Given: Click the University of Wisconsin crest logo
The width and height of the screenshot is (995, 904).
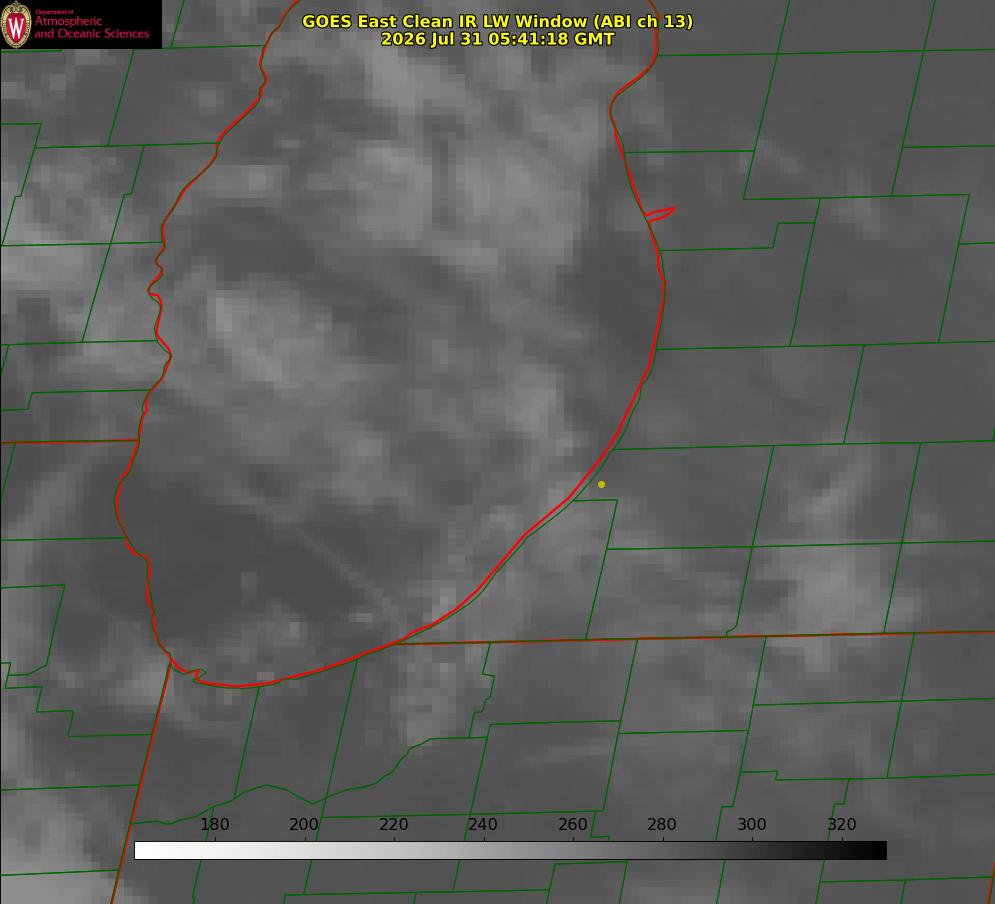Looking at the screenshot, I should (x=16, y=24).
